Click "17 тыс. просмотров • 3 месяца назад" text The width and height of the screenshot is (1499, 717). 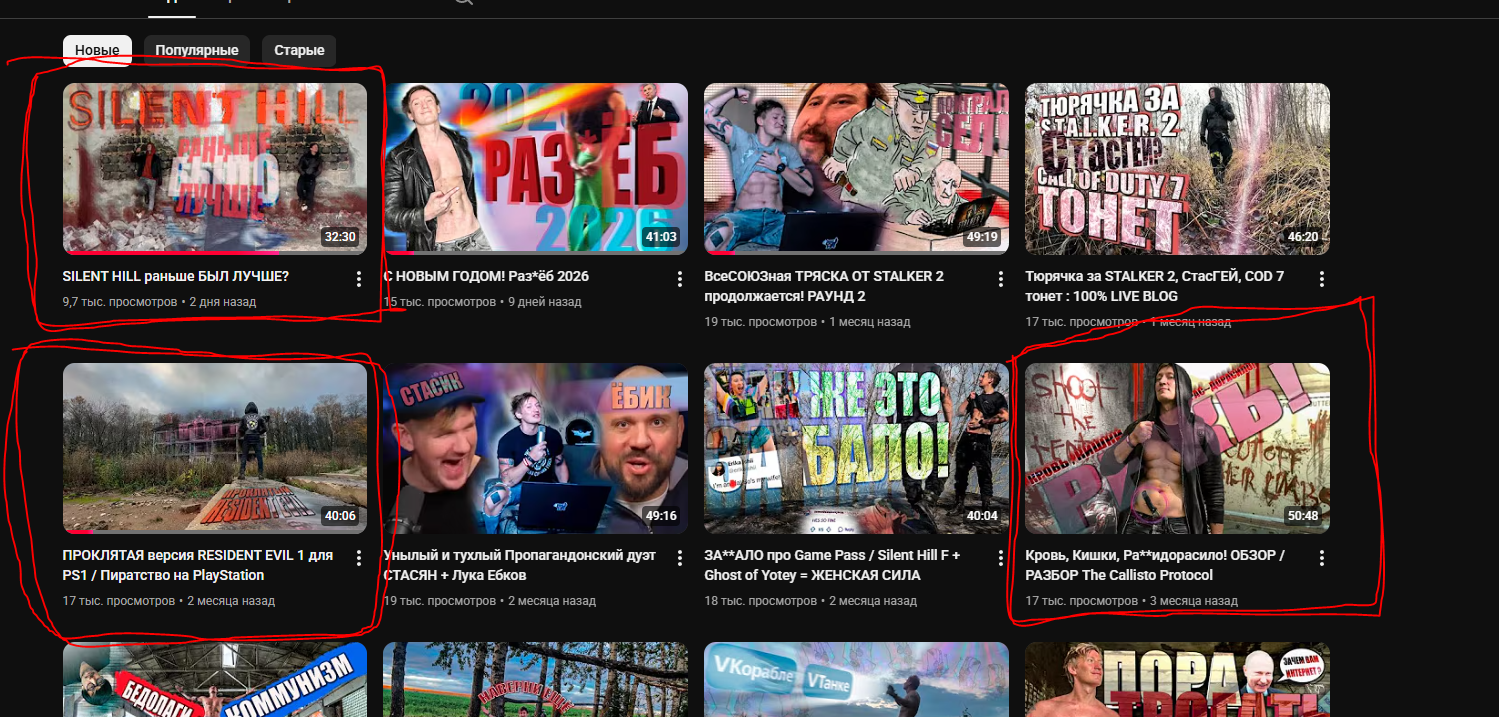click(x=1131, y=601)
